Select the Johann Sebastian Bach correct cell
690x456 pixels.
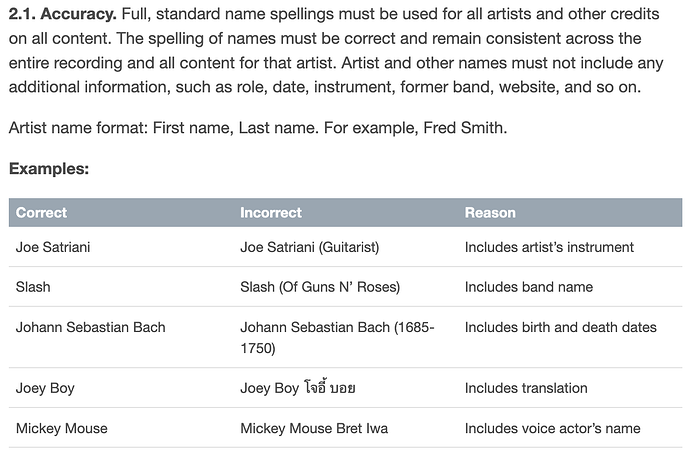pos(91,327)
